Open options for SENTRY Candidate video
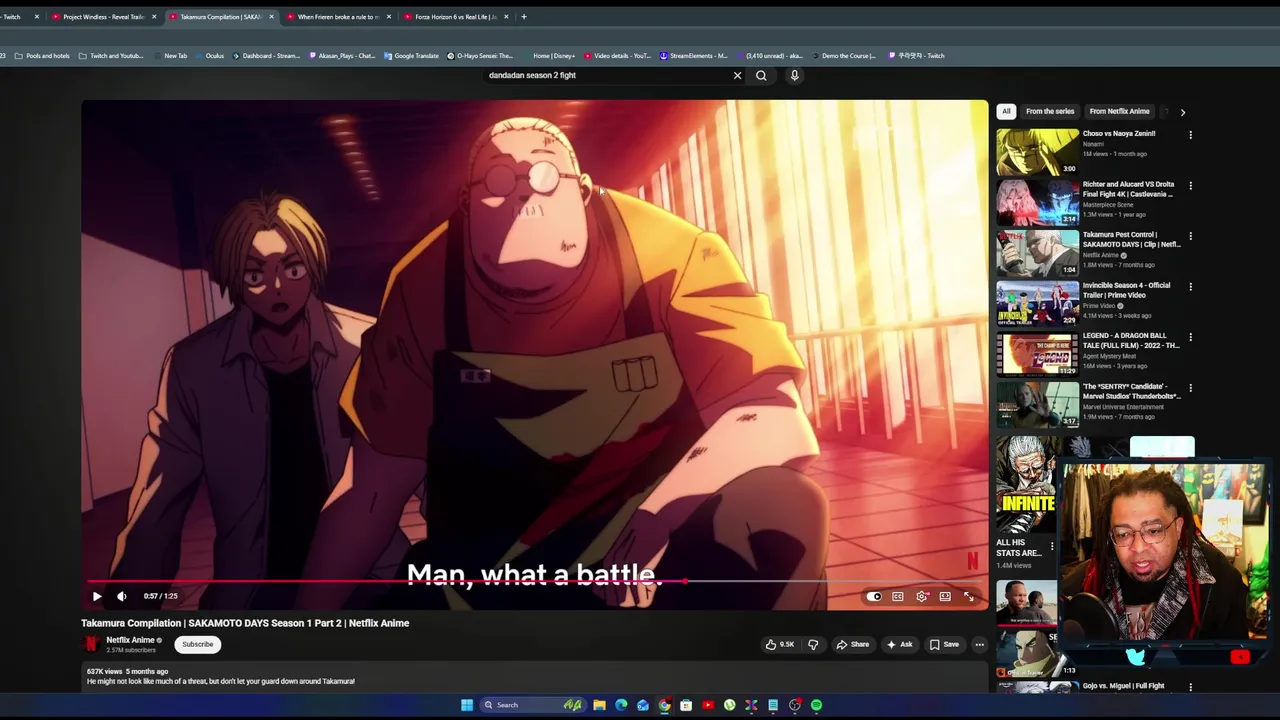 pos(1190,388)
